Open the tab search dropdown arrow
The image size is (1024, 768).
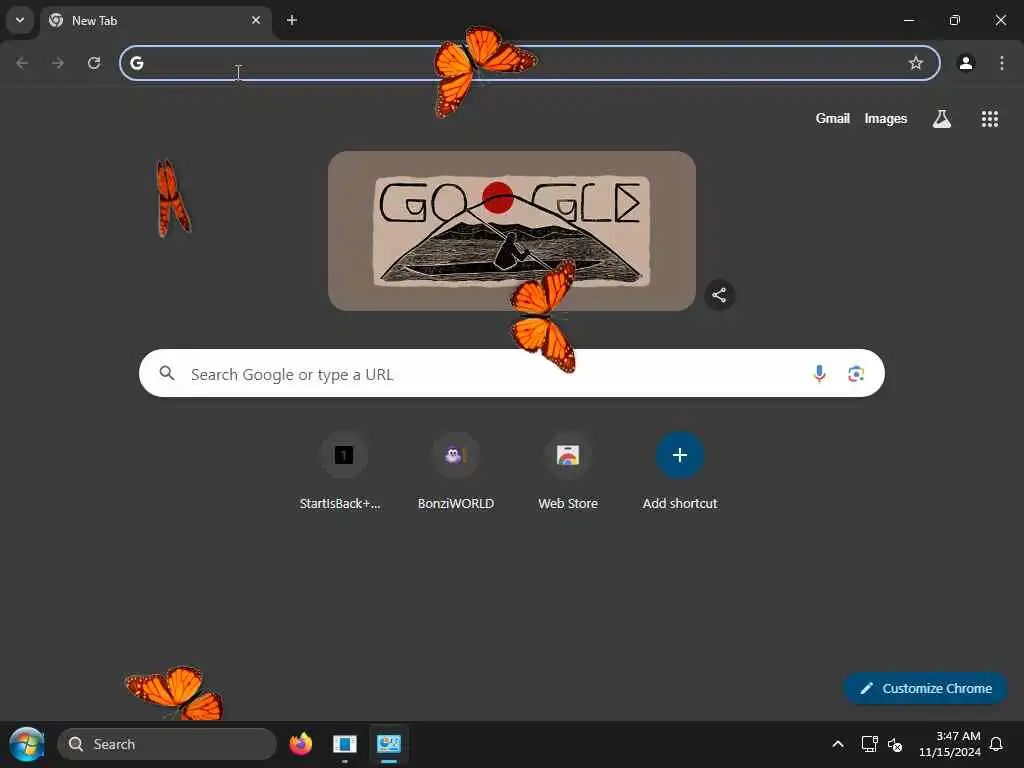(20, 20)
